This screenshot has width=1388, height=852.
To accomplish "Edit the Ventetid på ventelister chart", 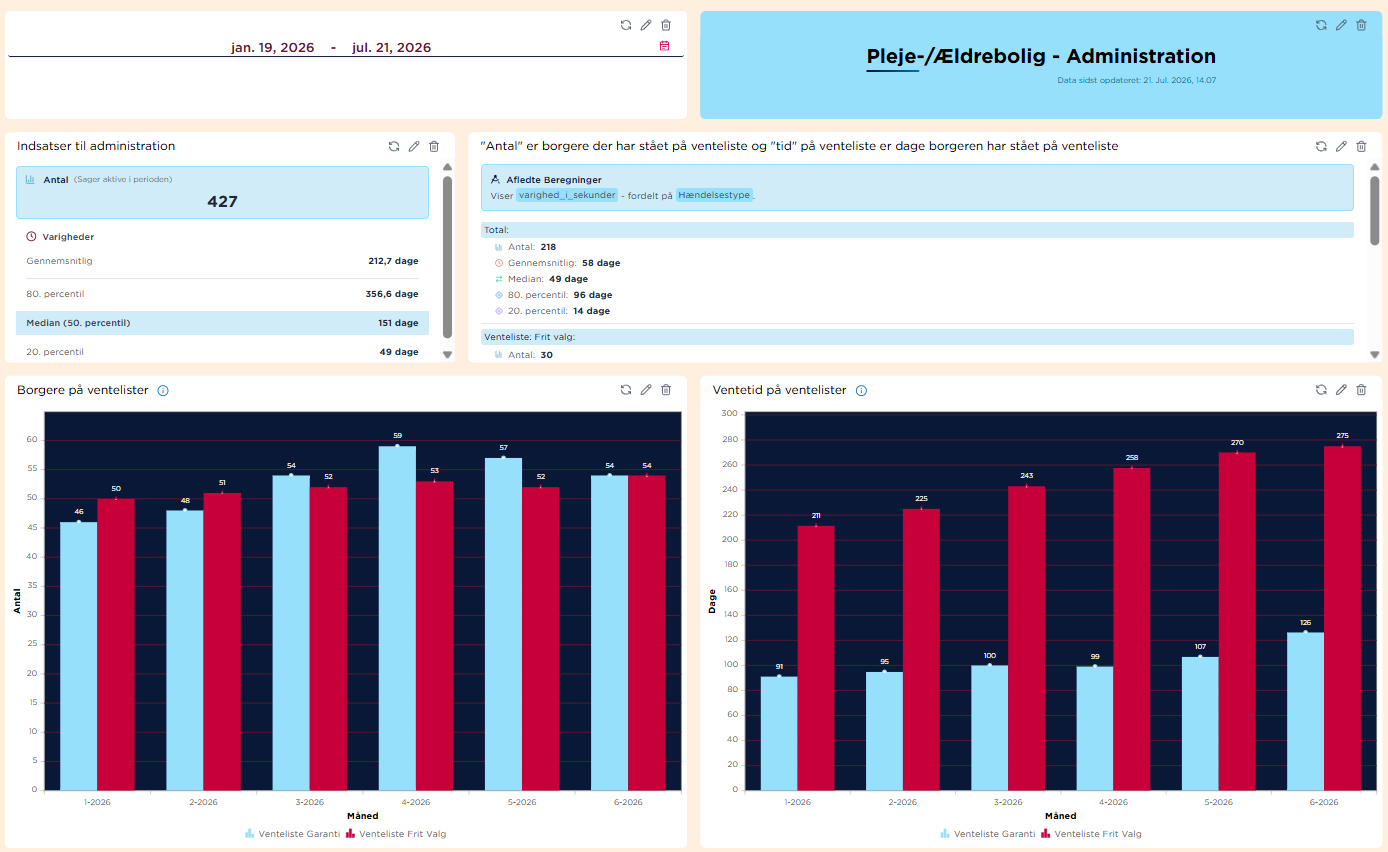I will click(x=1341, y=390).
